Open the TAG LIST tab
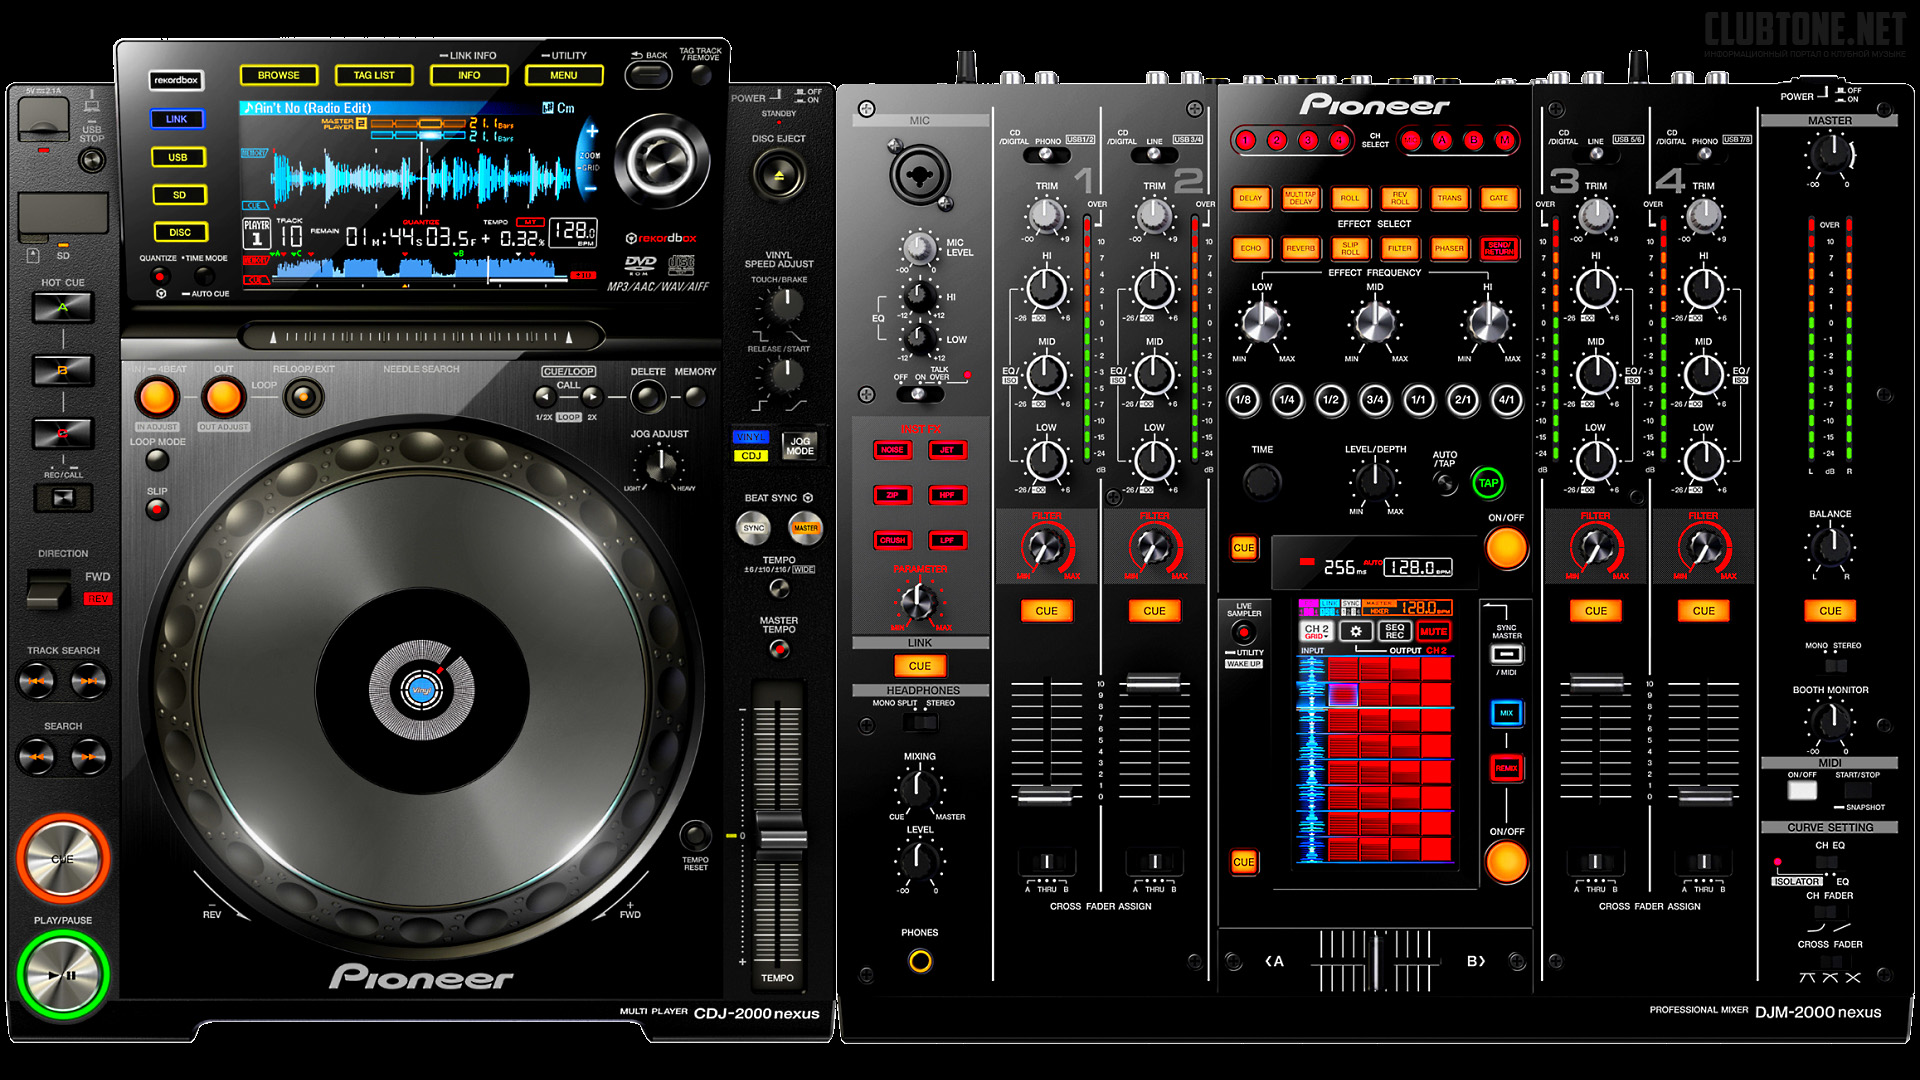This screenshot has height=1080, width=1920. (x=374, y=75)
